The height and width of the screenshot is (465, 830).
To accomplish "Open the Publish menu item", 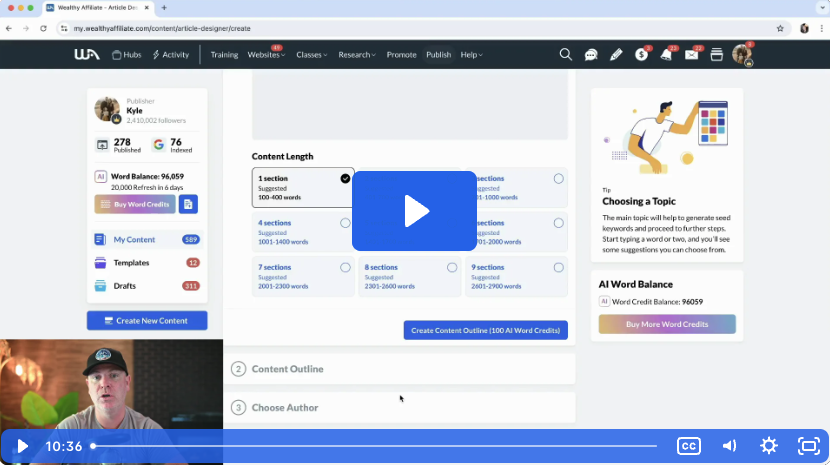I will pos(438,55).
